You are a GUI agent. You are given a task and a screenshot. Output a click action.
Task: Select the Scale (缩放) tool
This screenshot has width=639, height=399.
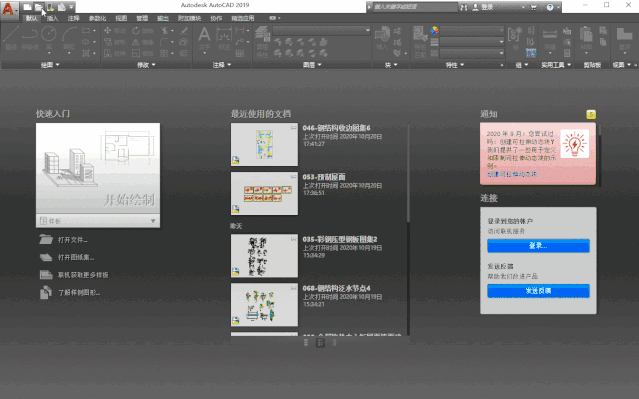click(x=143, y=53)
